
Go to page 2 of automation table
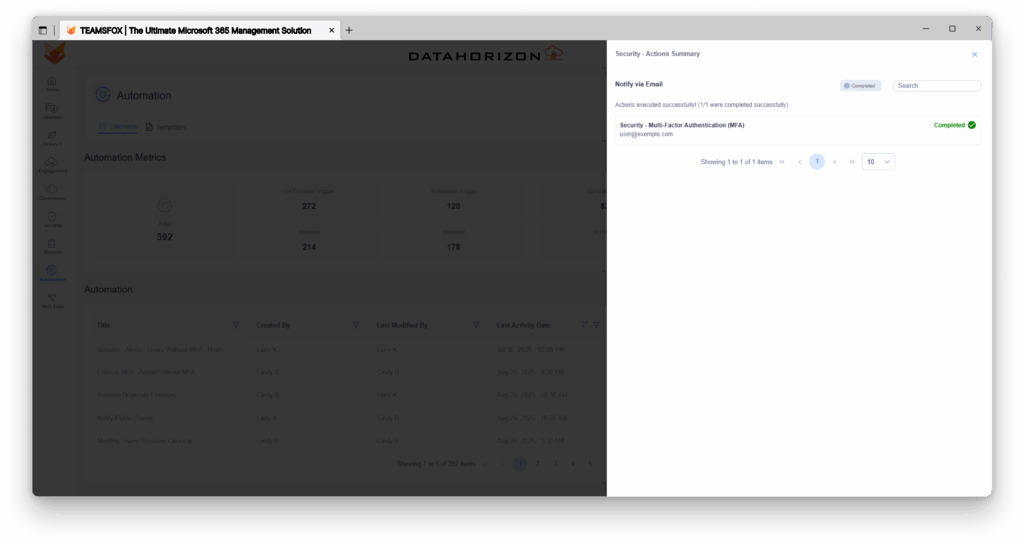click(537, 464)
